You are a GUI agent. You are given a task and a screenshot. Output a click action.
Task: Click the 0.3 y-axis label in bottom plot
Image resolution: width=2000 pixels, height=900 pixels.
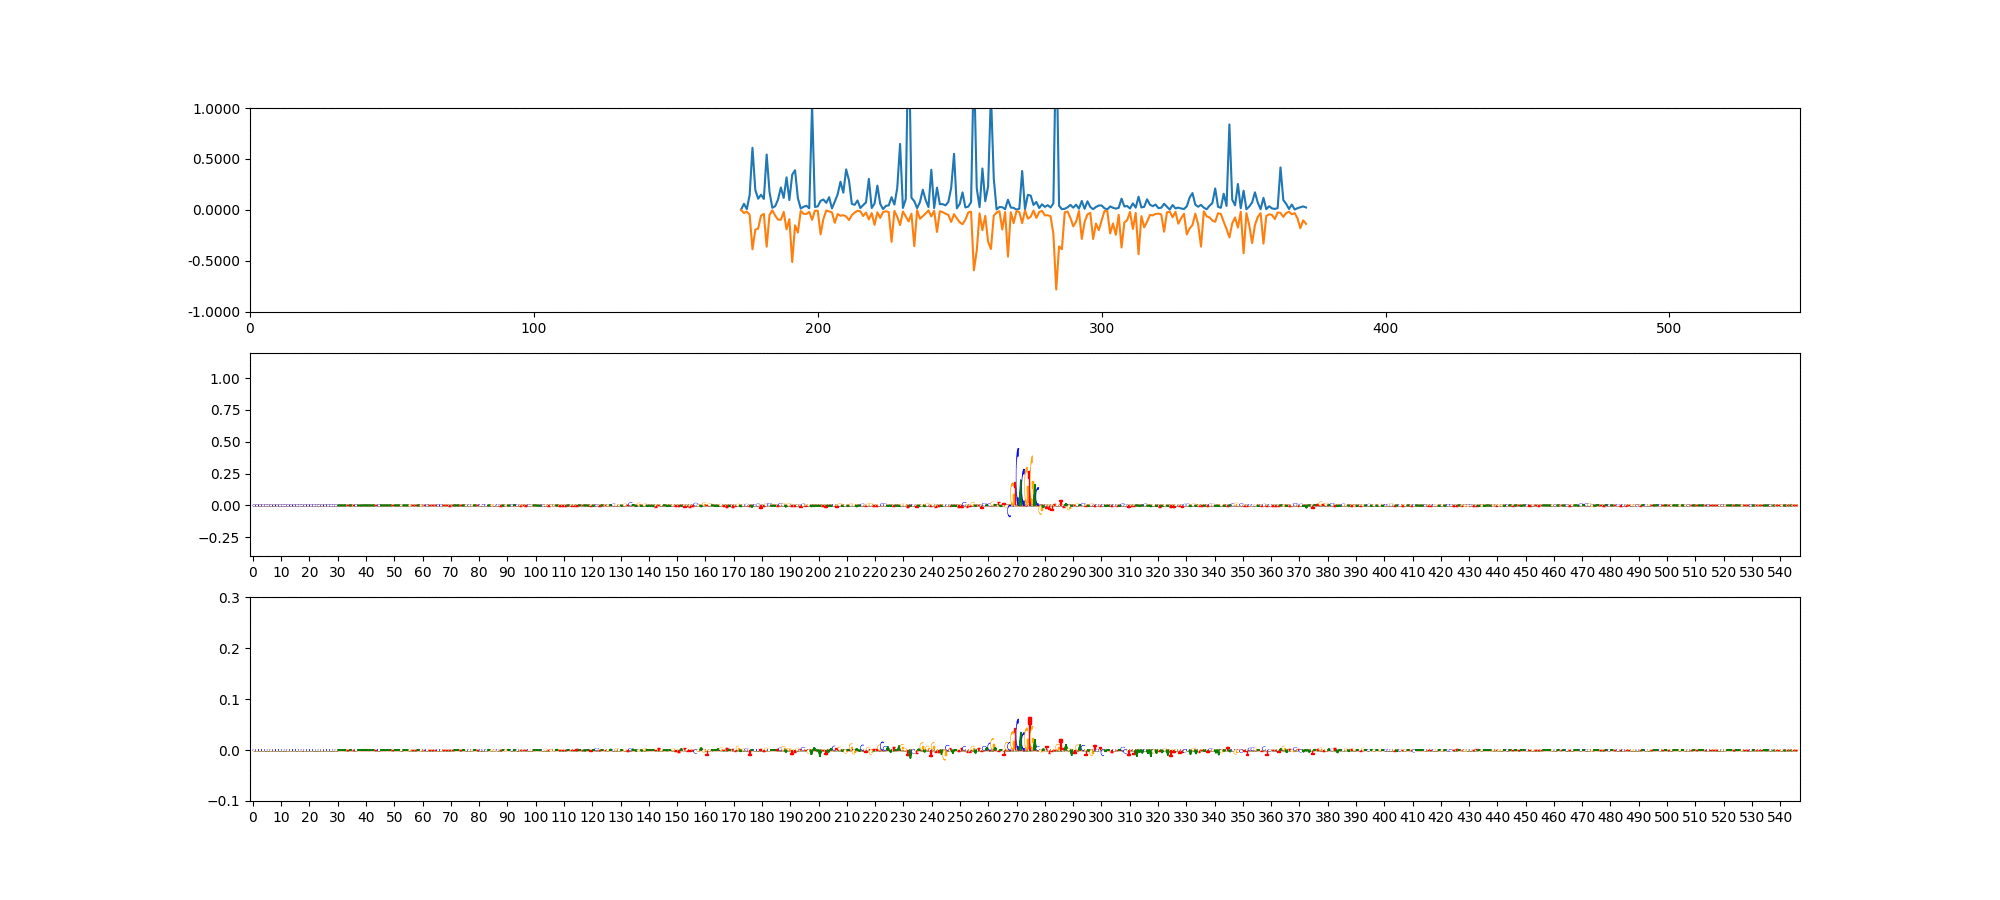click(229, 598)
